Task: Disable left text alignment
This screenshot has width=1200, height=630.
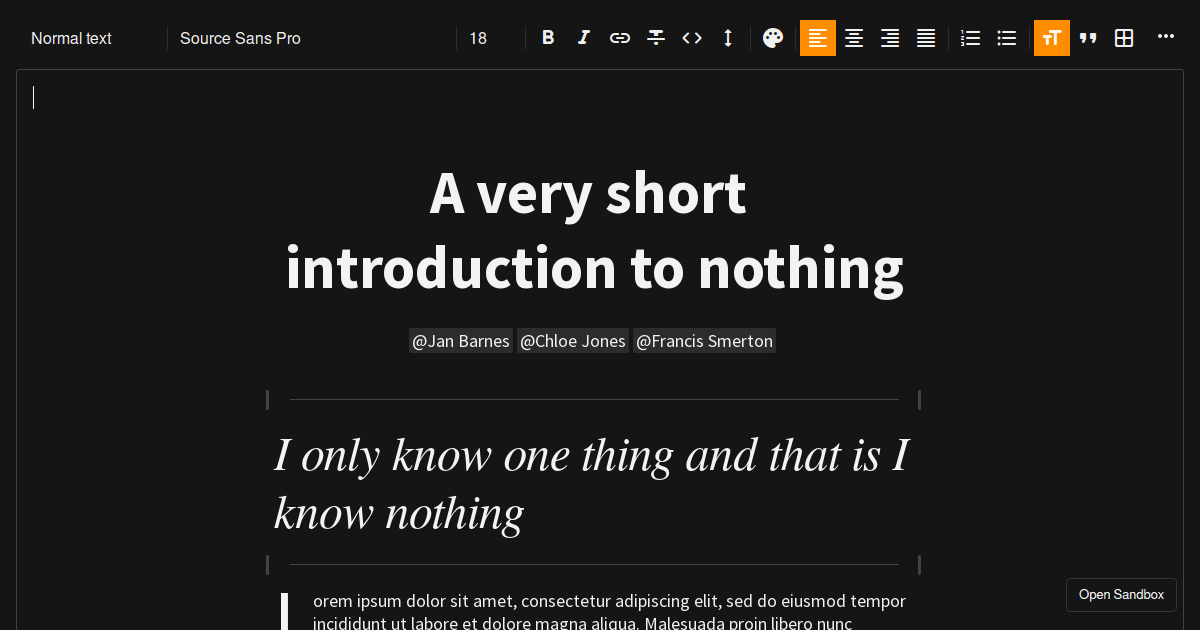Action: [818, 38]
